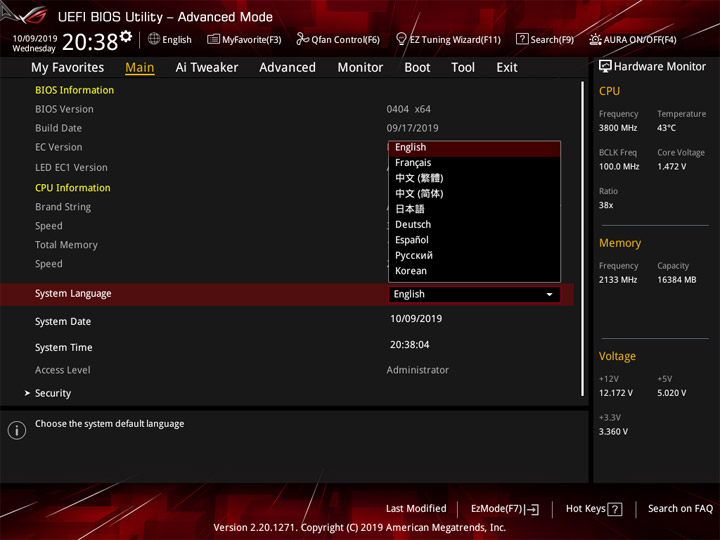Click the AURA light icon
This screenshot has height=540, width=720.
point(595,39)
